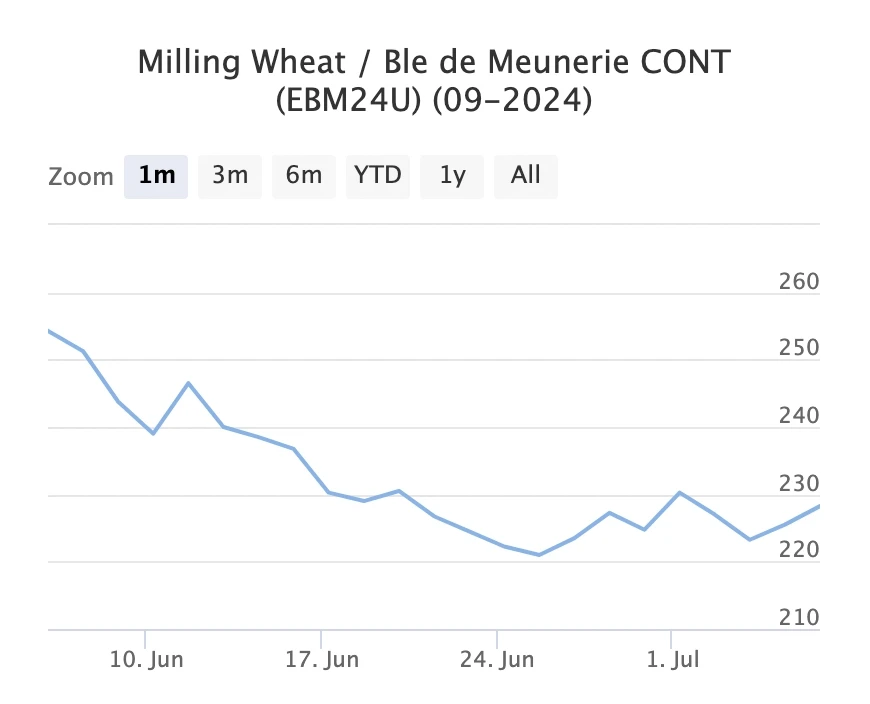The height and width of the screenshot is (704, 870).
Task: Click the line's lowest point after 24 Jun
Action: (539, 555)
